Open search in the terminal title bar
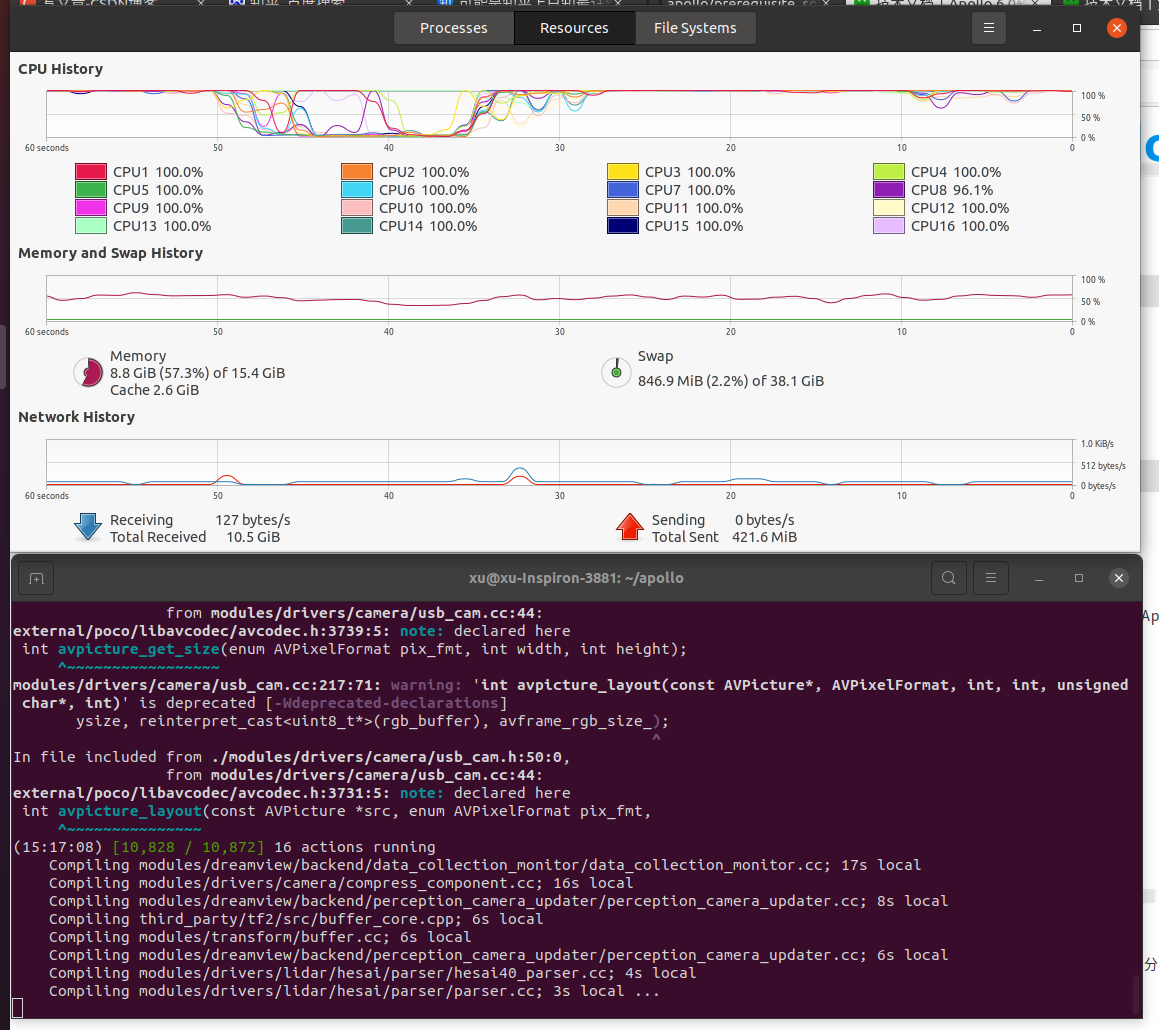 [948, 578]
